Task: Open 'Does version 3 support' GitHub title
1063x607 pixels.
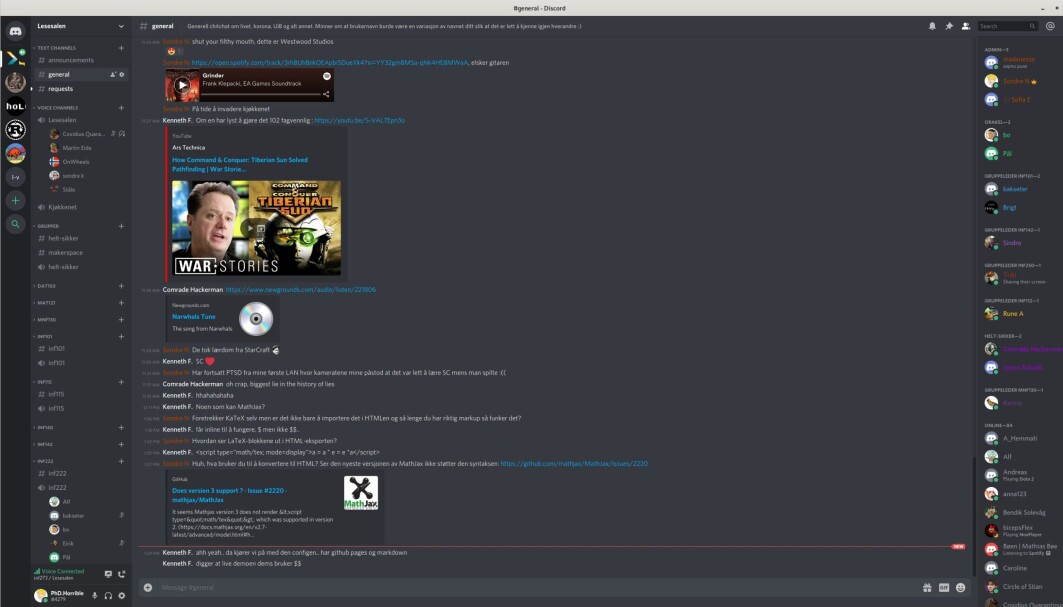Action: pos(229,495)
